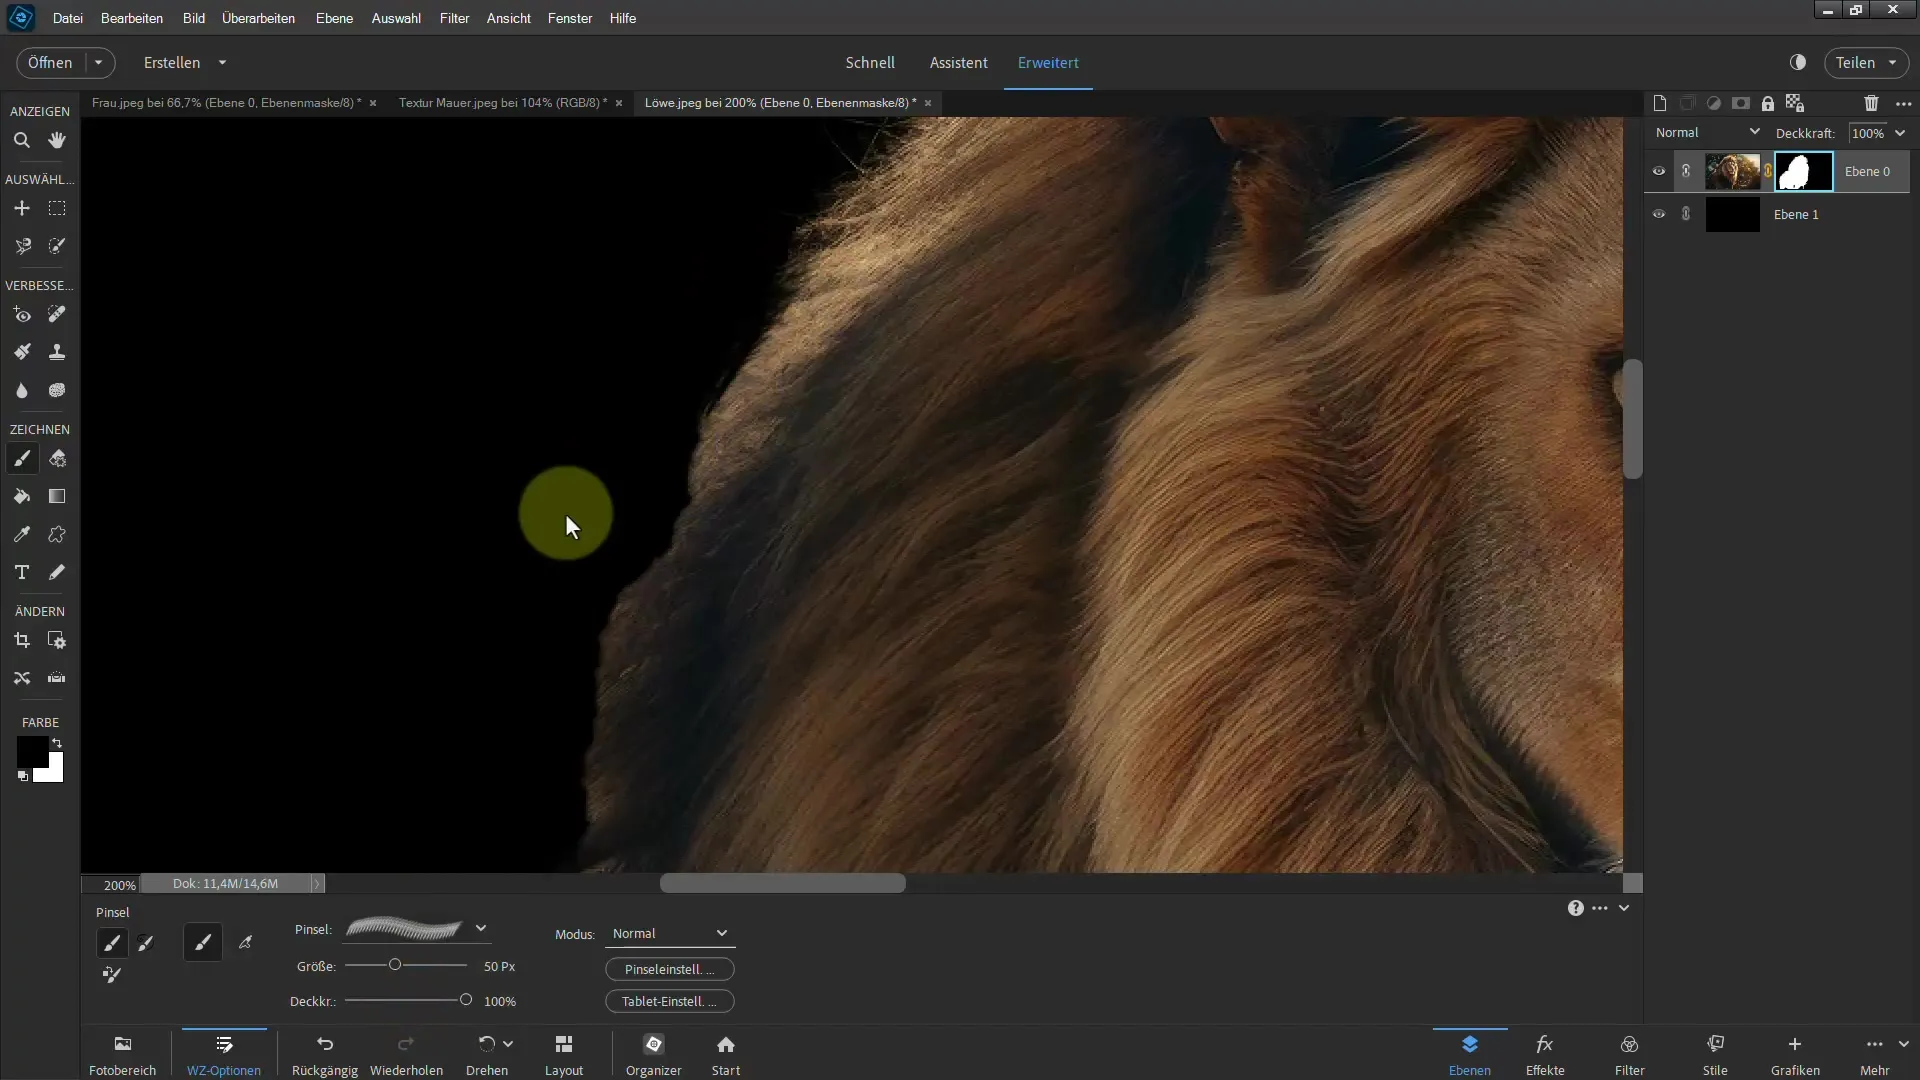The width and height of the screenshot is (1920, 1080).
Task: Switch to Impressionist Brush variant
Action: point(146,942)
